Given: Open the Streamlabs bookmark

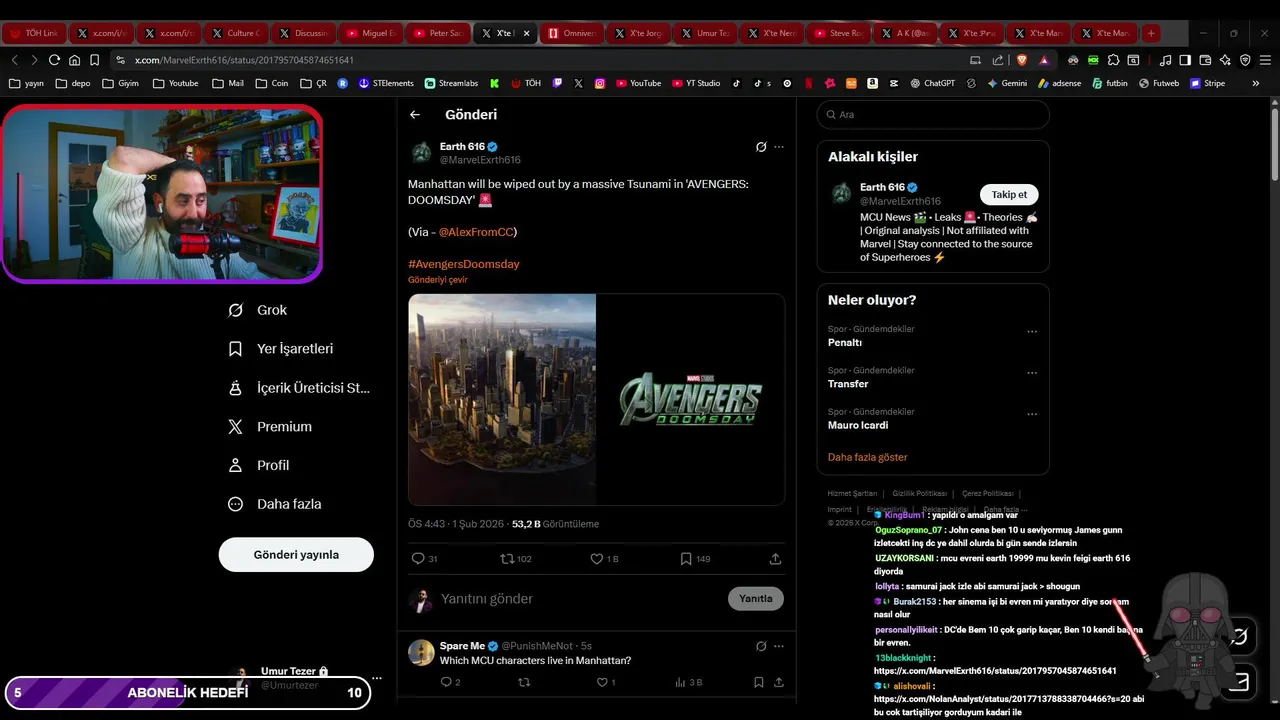Looking at the screenshot, I should [x=451, y=83].
